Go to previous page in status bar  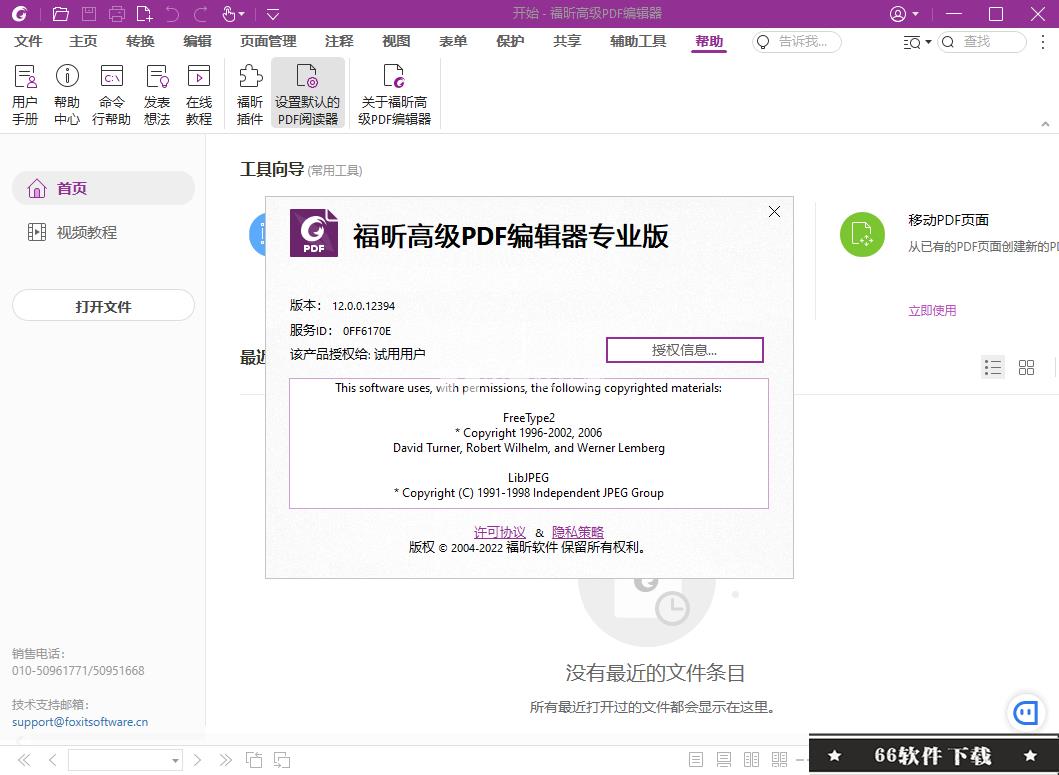[52, 760]
